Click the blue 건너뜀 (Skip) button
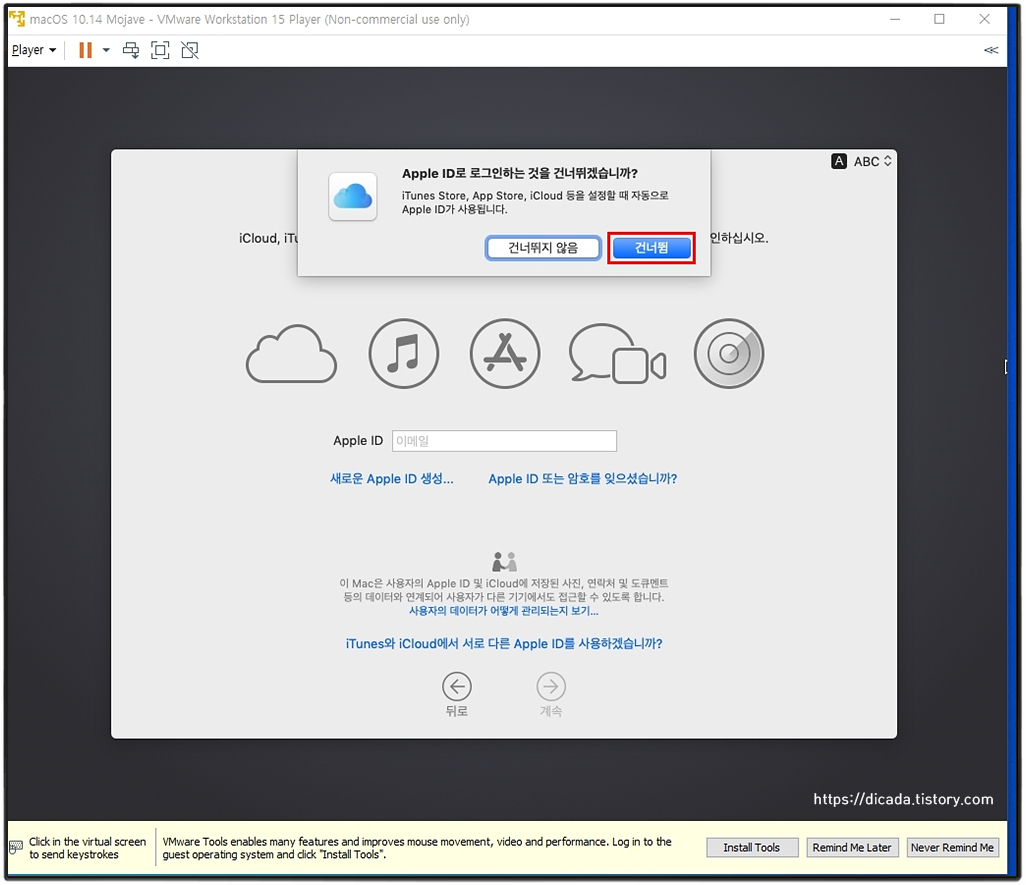 [x=651, y=248]
